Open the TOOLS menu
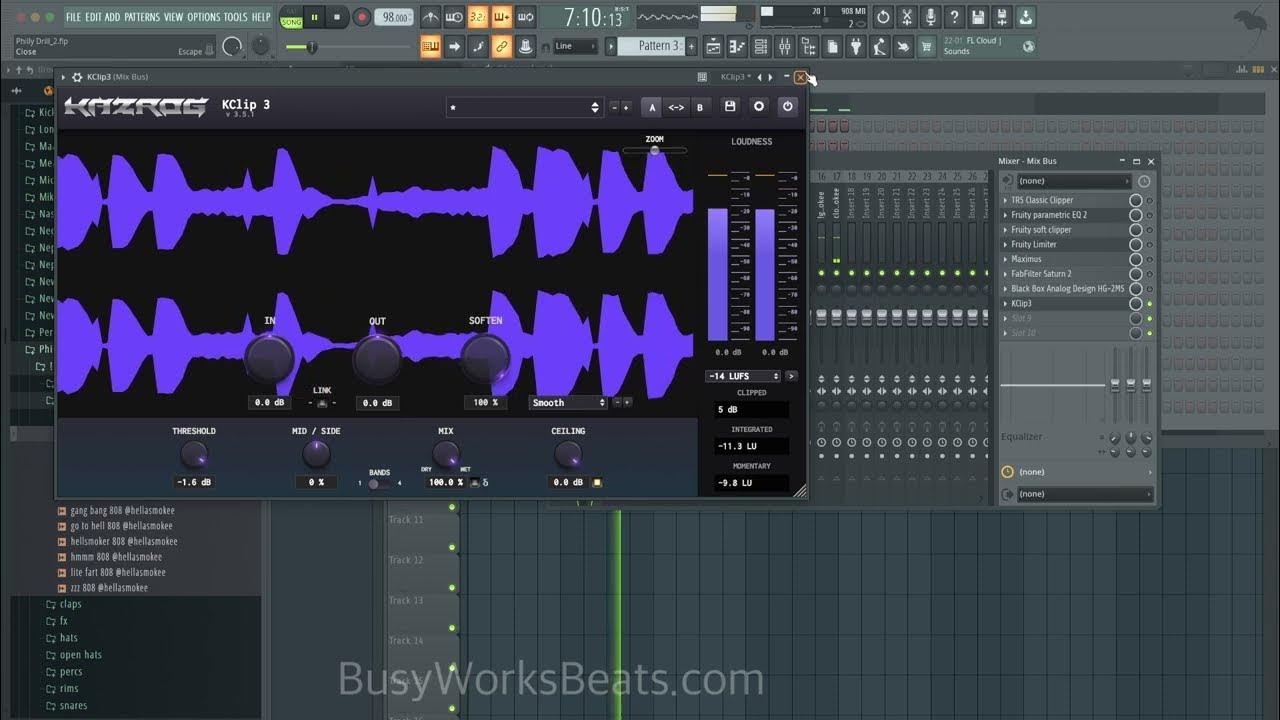 pyautogui.click(x=235, y=17)
